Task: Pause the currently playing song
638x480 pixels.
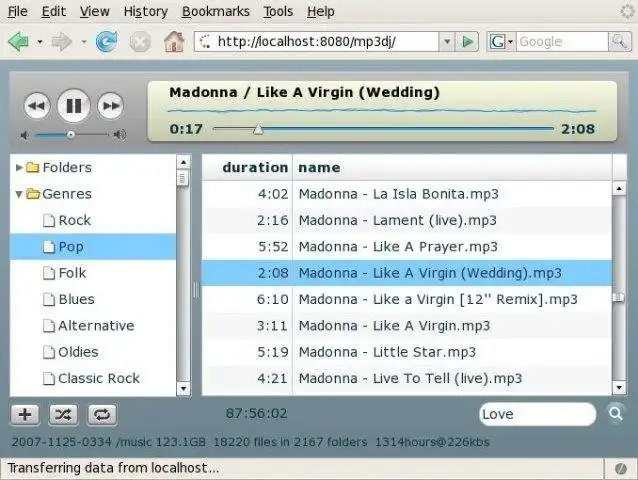Action: click(x=74, y=106)
